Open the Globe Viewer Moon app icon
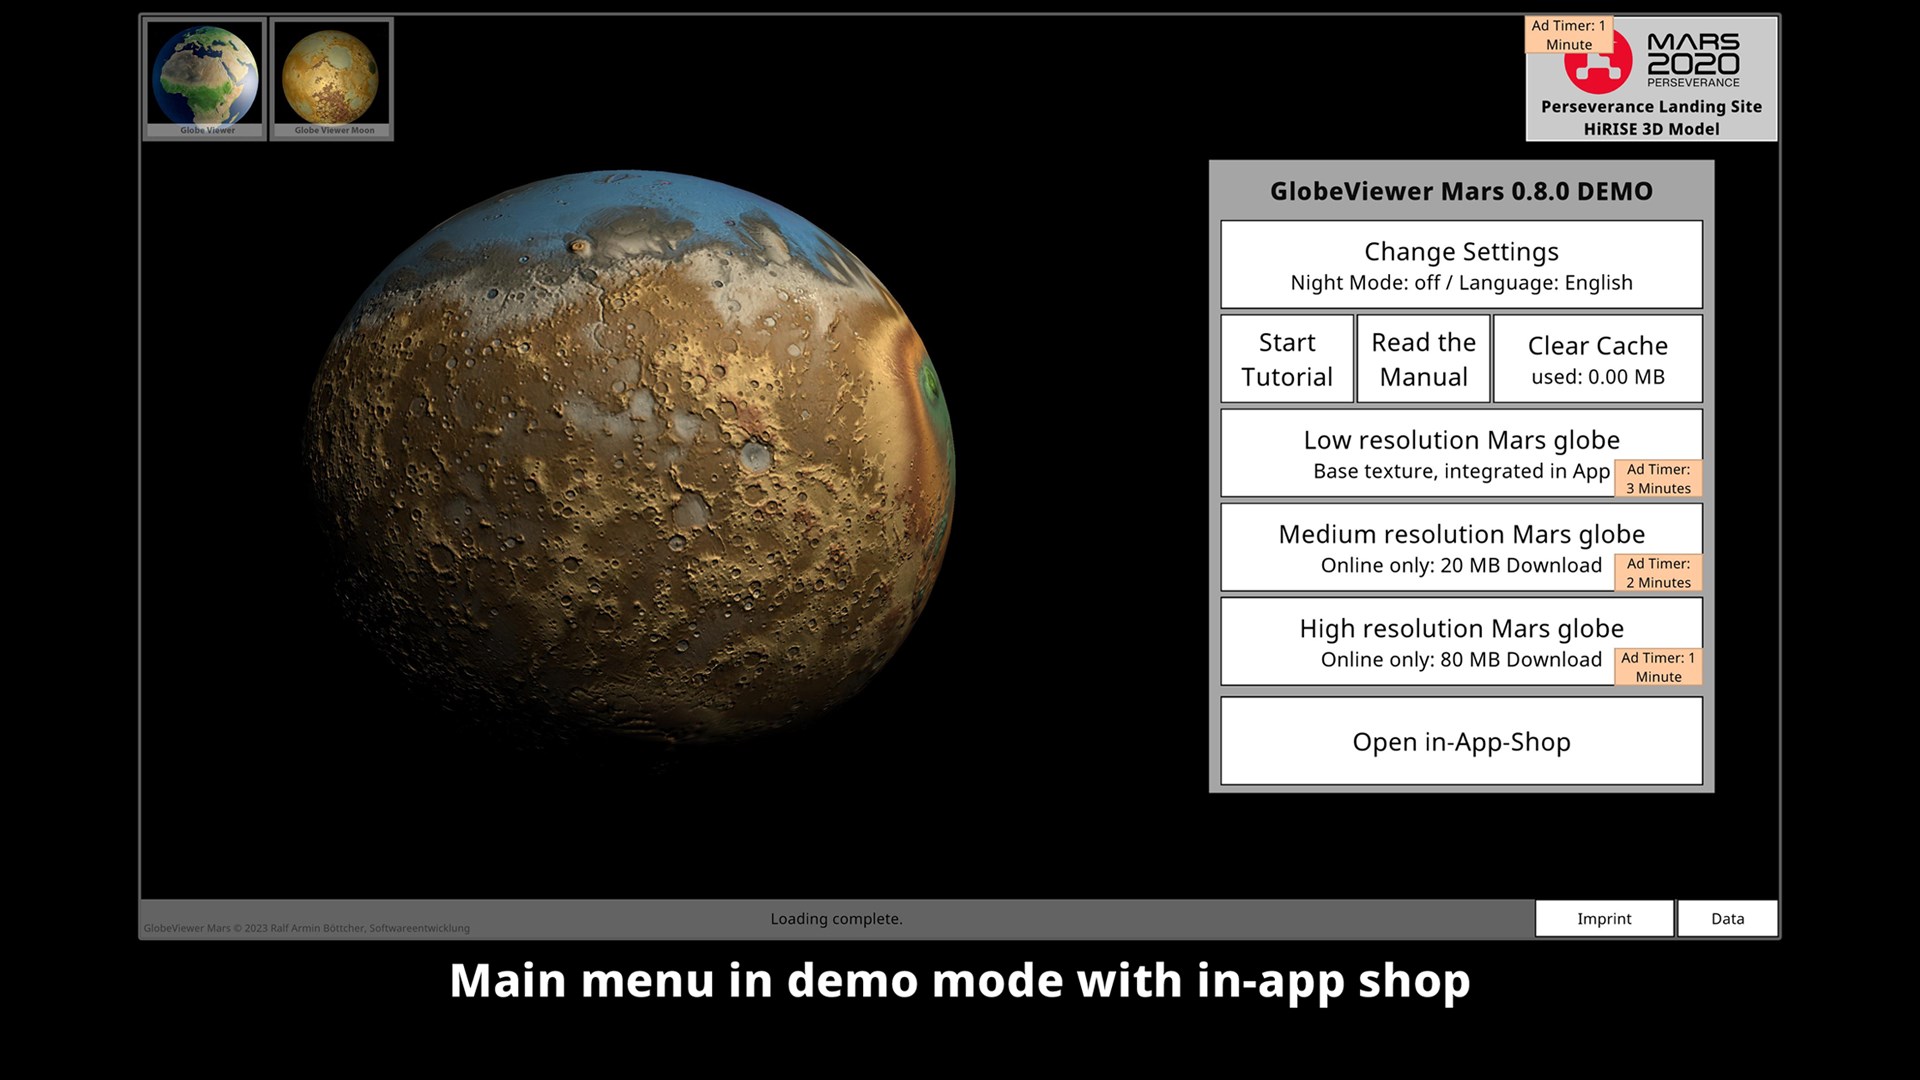 coord(331,78)
